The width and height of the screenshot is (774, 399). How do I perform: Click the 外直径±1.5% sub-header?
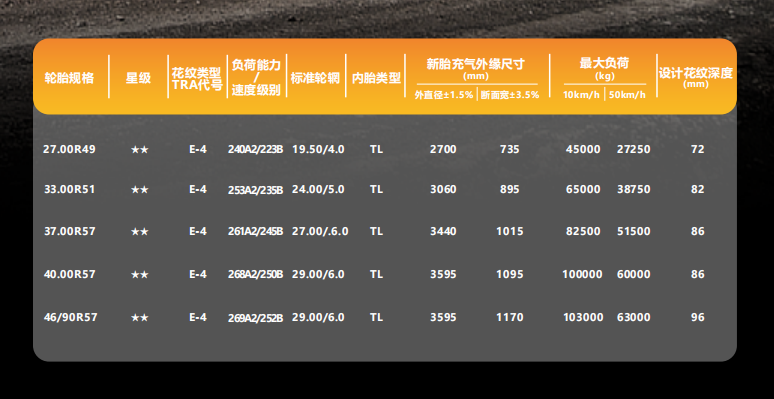444,95
